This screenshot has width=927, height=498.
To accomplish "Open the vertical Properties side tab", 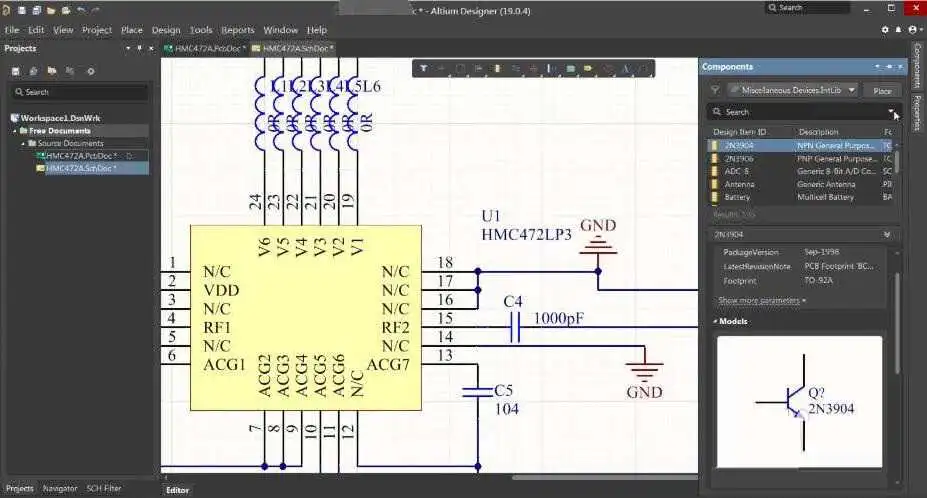I will click(x=917, y=112).
